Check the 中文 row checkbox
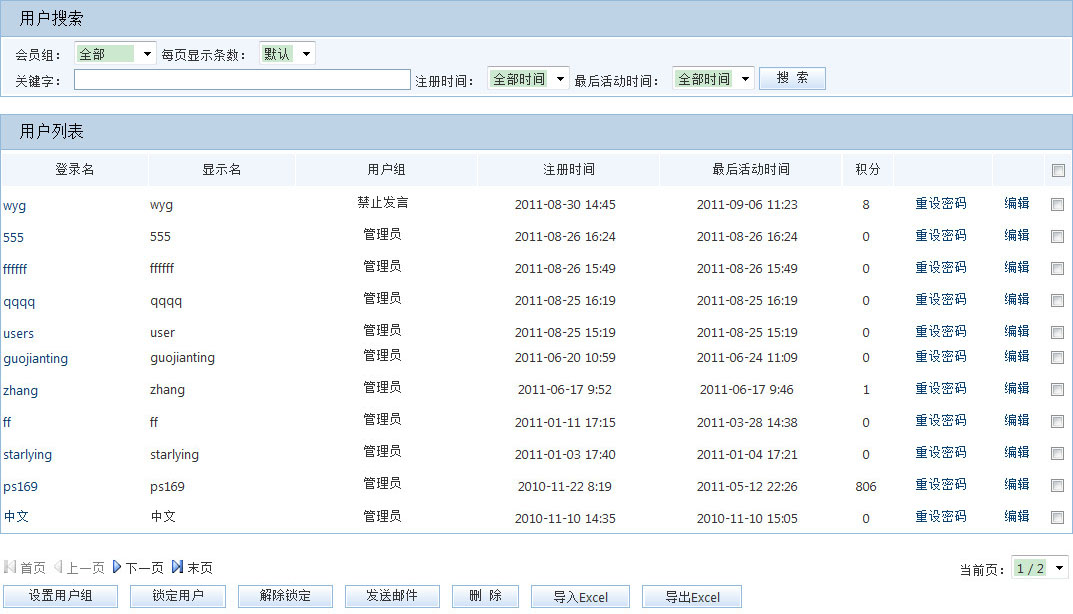This screenshot has height=614, width=1073. 1057,517
